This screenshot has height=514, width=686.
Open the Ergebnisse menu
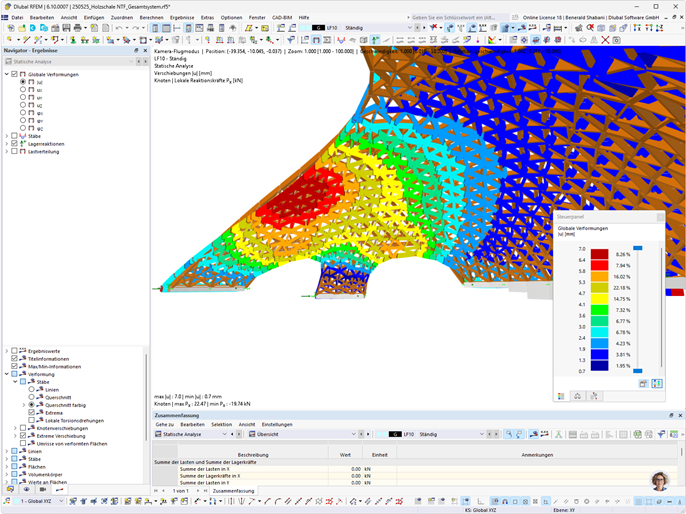(x=182, y=17)
